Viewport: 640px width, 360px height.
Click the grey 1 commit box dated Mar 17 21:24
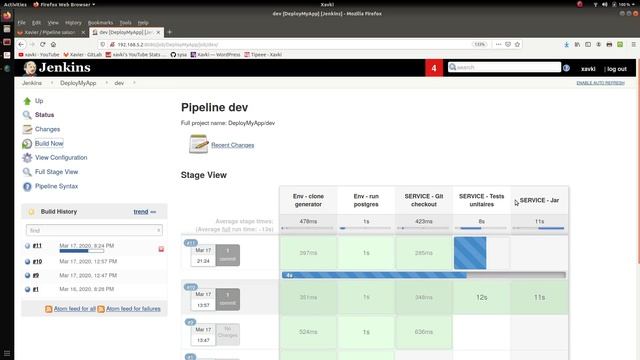pyautogui.click(x=228, y=255)
